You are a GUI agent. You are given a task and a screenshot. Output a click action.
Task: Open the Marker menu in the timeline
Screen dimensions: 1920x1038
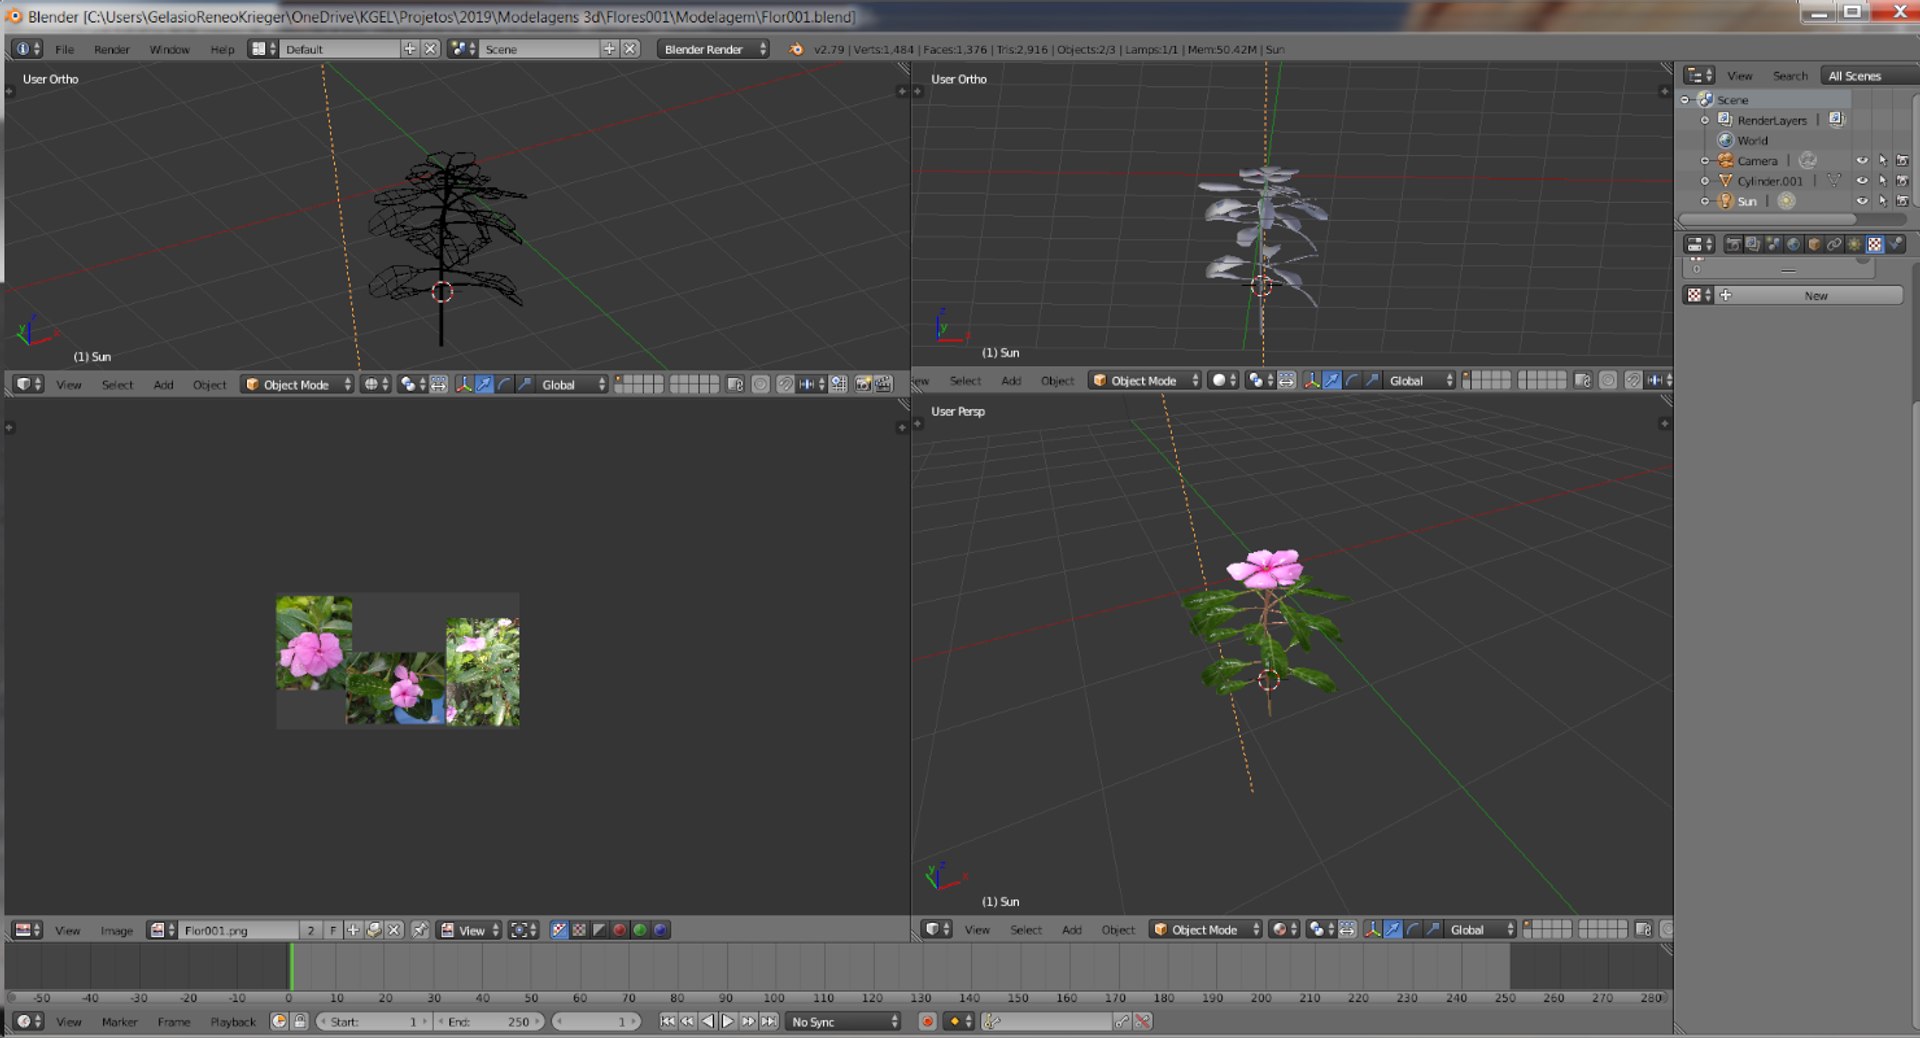click(120, 1021)
